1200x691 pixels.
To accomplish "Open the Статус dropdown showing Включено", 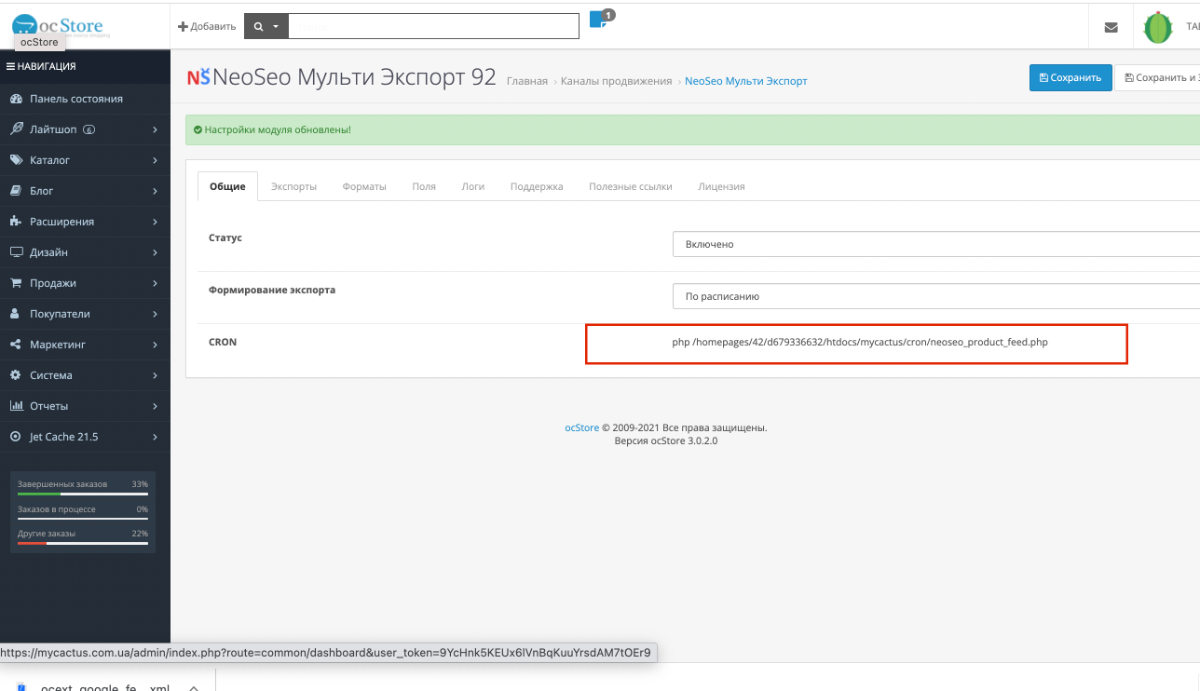I will click(x=936, y=244).
